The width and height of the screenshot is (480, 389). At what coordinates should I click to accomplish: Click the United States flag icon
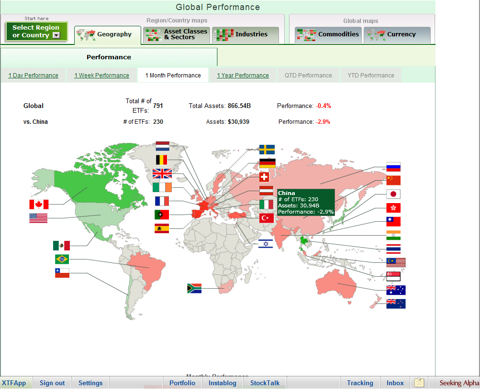pos(38,218)
